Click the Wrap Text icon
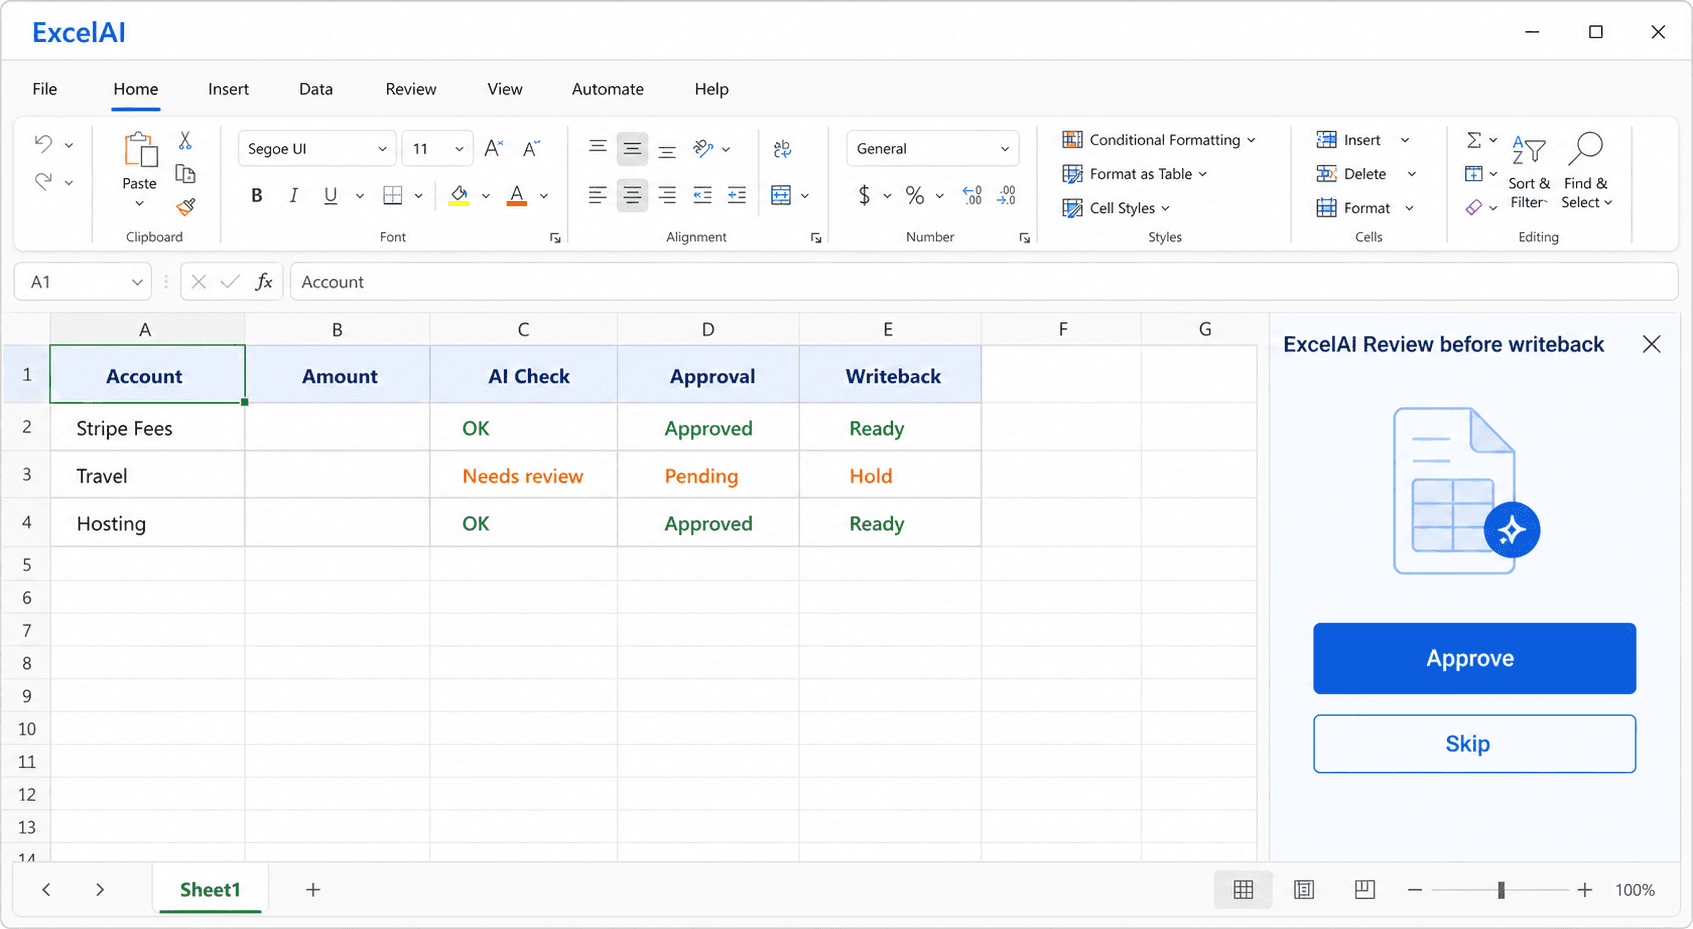The height and width of the screenshot is (929, 1693). (x=782, y=148)
